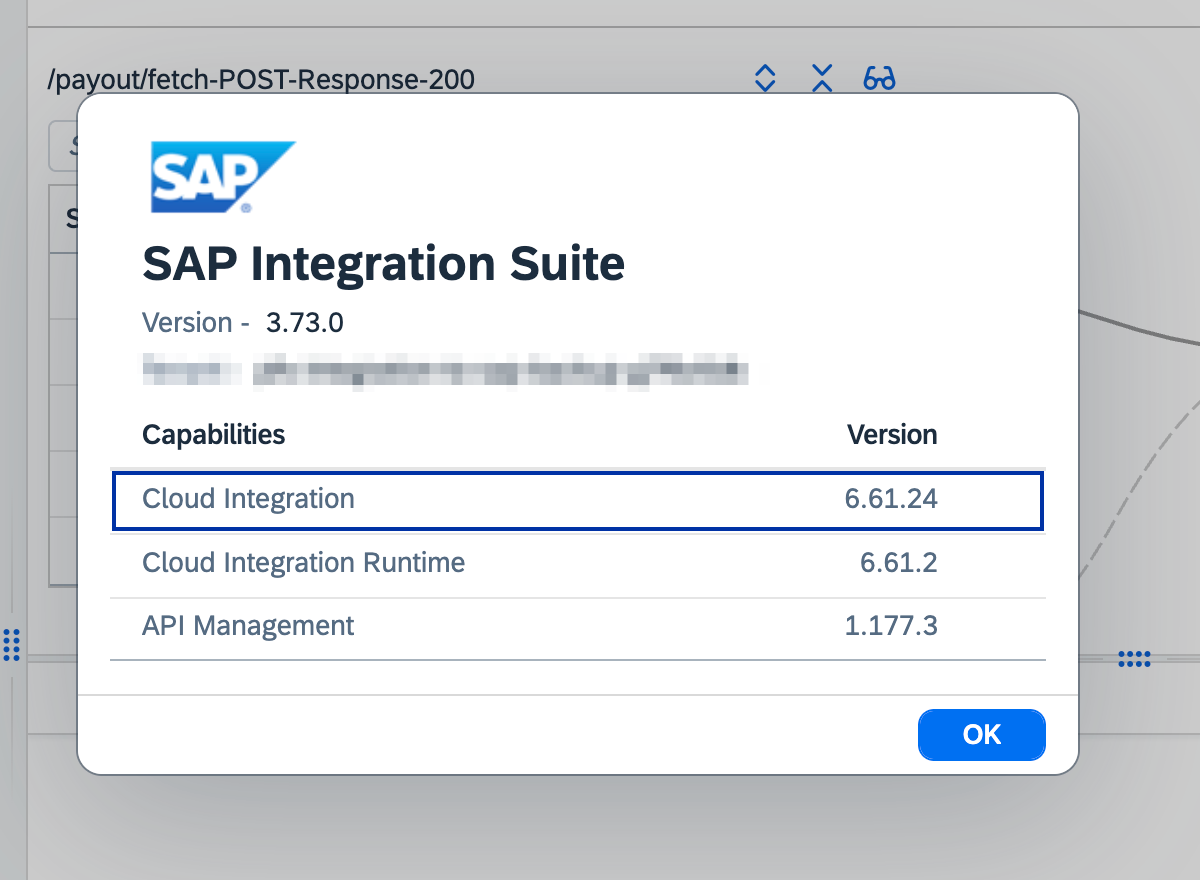Click version 1.177.3 of API Management
Screen dimensions: 1200x880
click(x=891, y=627)
